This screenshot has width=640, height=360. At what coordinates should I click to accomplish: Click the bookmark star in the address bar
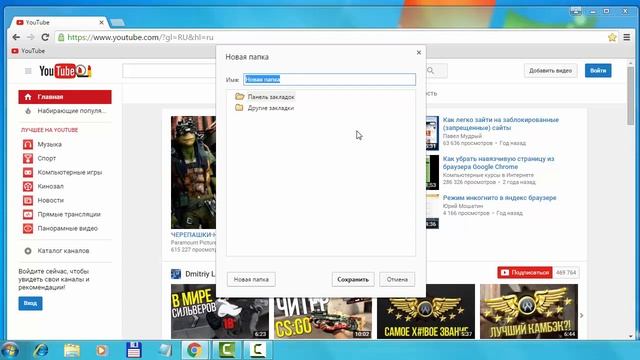pos(612,37)
